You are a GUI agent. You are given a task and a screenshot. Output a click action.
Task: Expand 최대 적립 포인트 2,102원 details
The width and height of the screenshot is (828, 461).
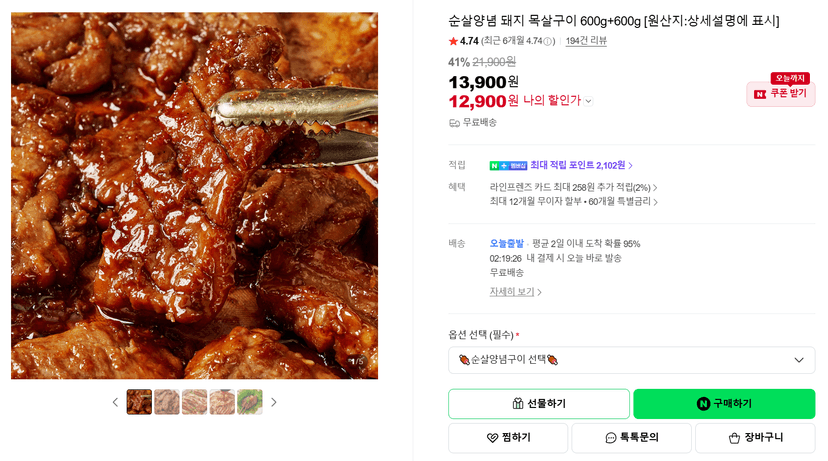pyautogui.click(x=581, y=165)
